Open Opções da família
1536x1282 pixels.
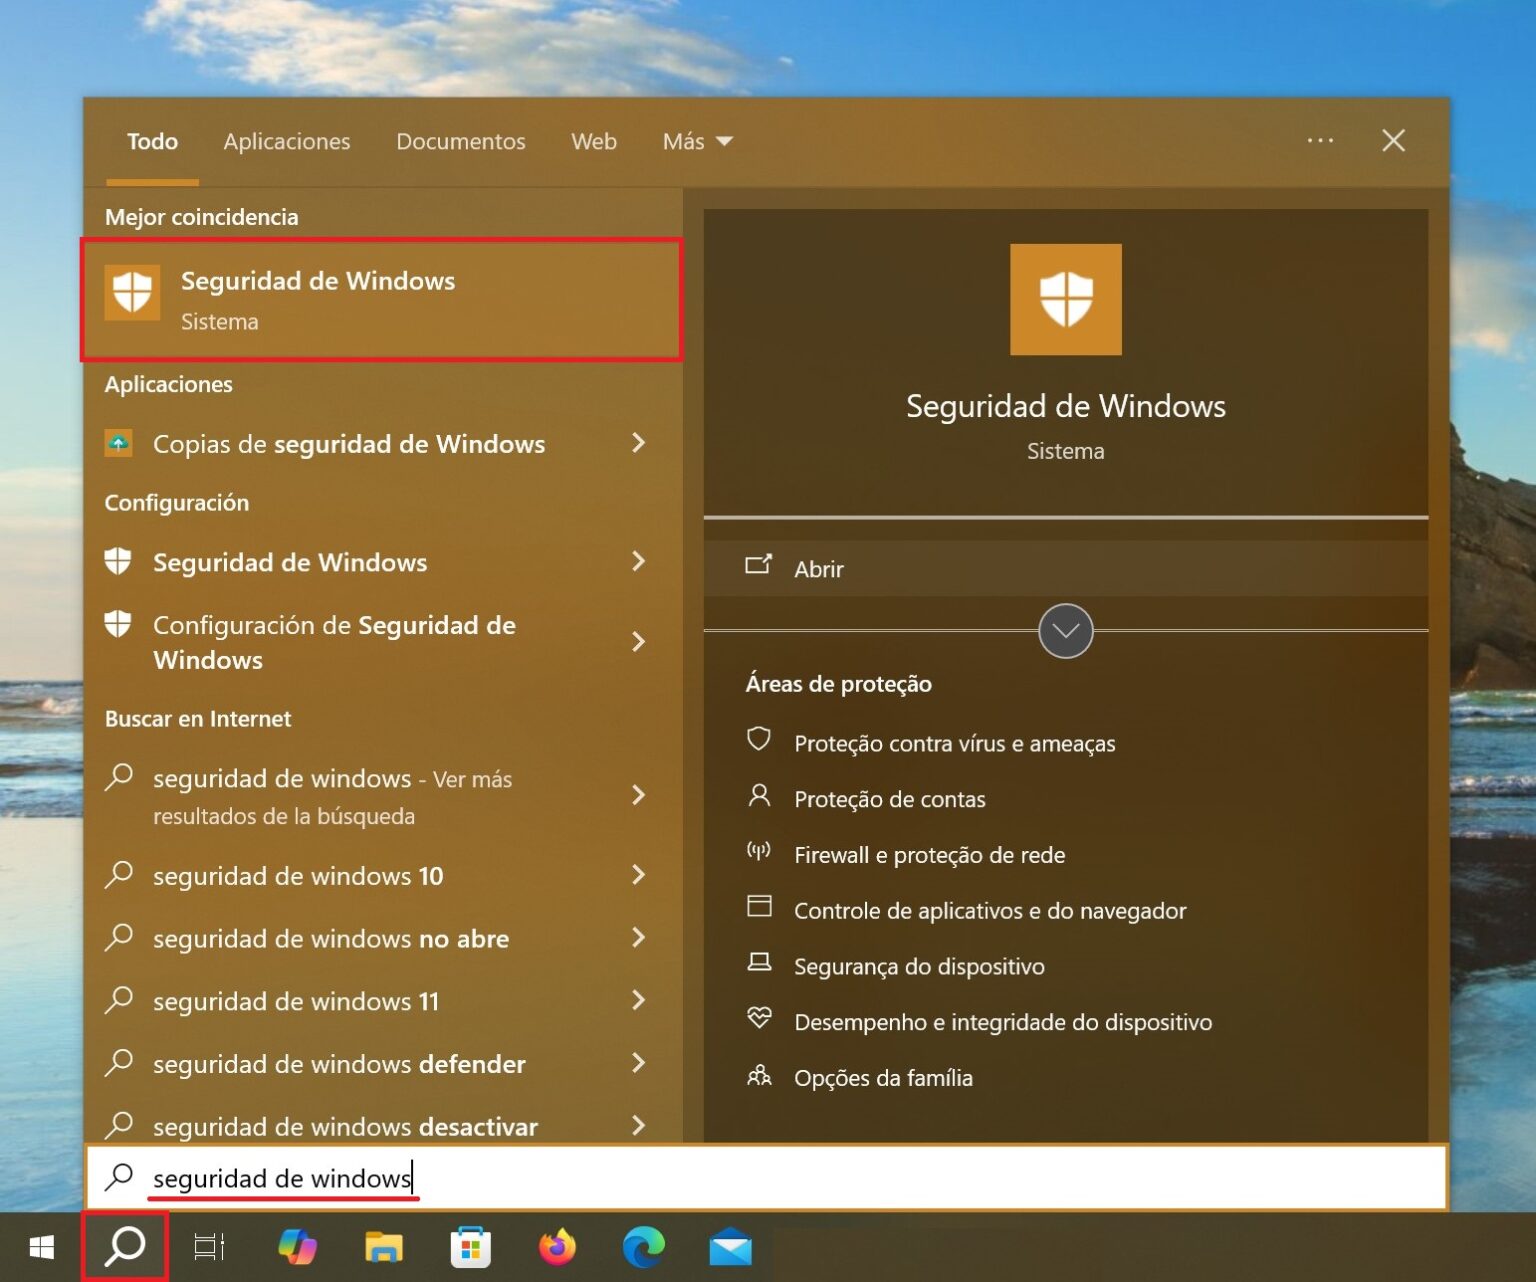(x=883, y=1078)
